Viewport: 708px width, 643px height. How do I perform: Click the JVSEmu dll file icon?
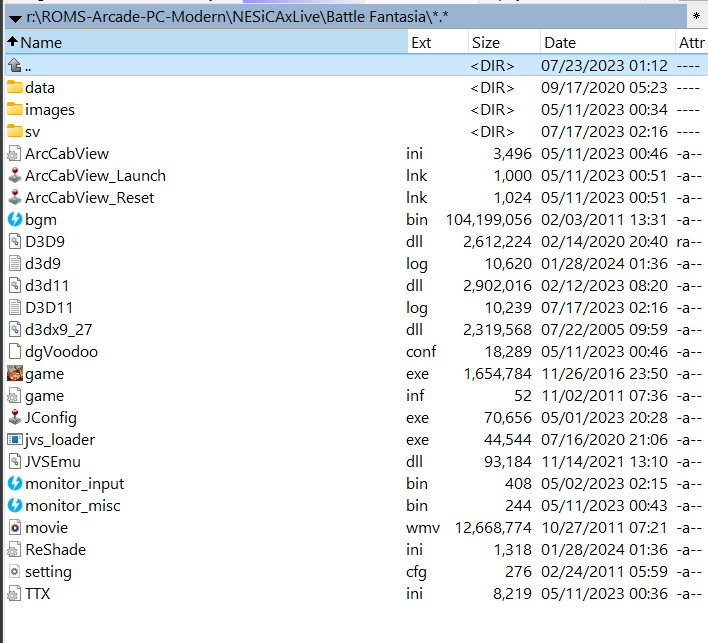pyautogui.click(x=15, y=461)
